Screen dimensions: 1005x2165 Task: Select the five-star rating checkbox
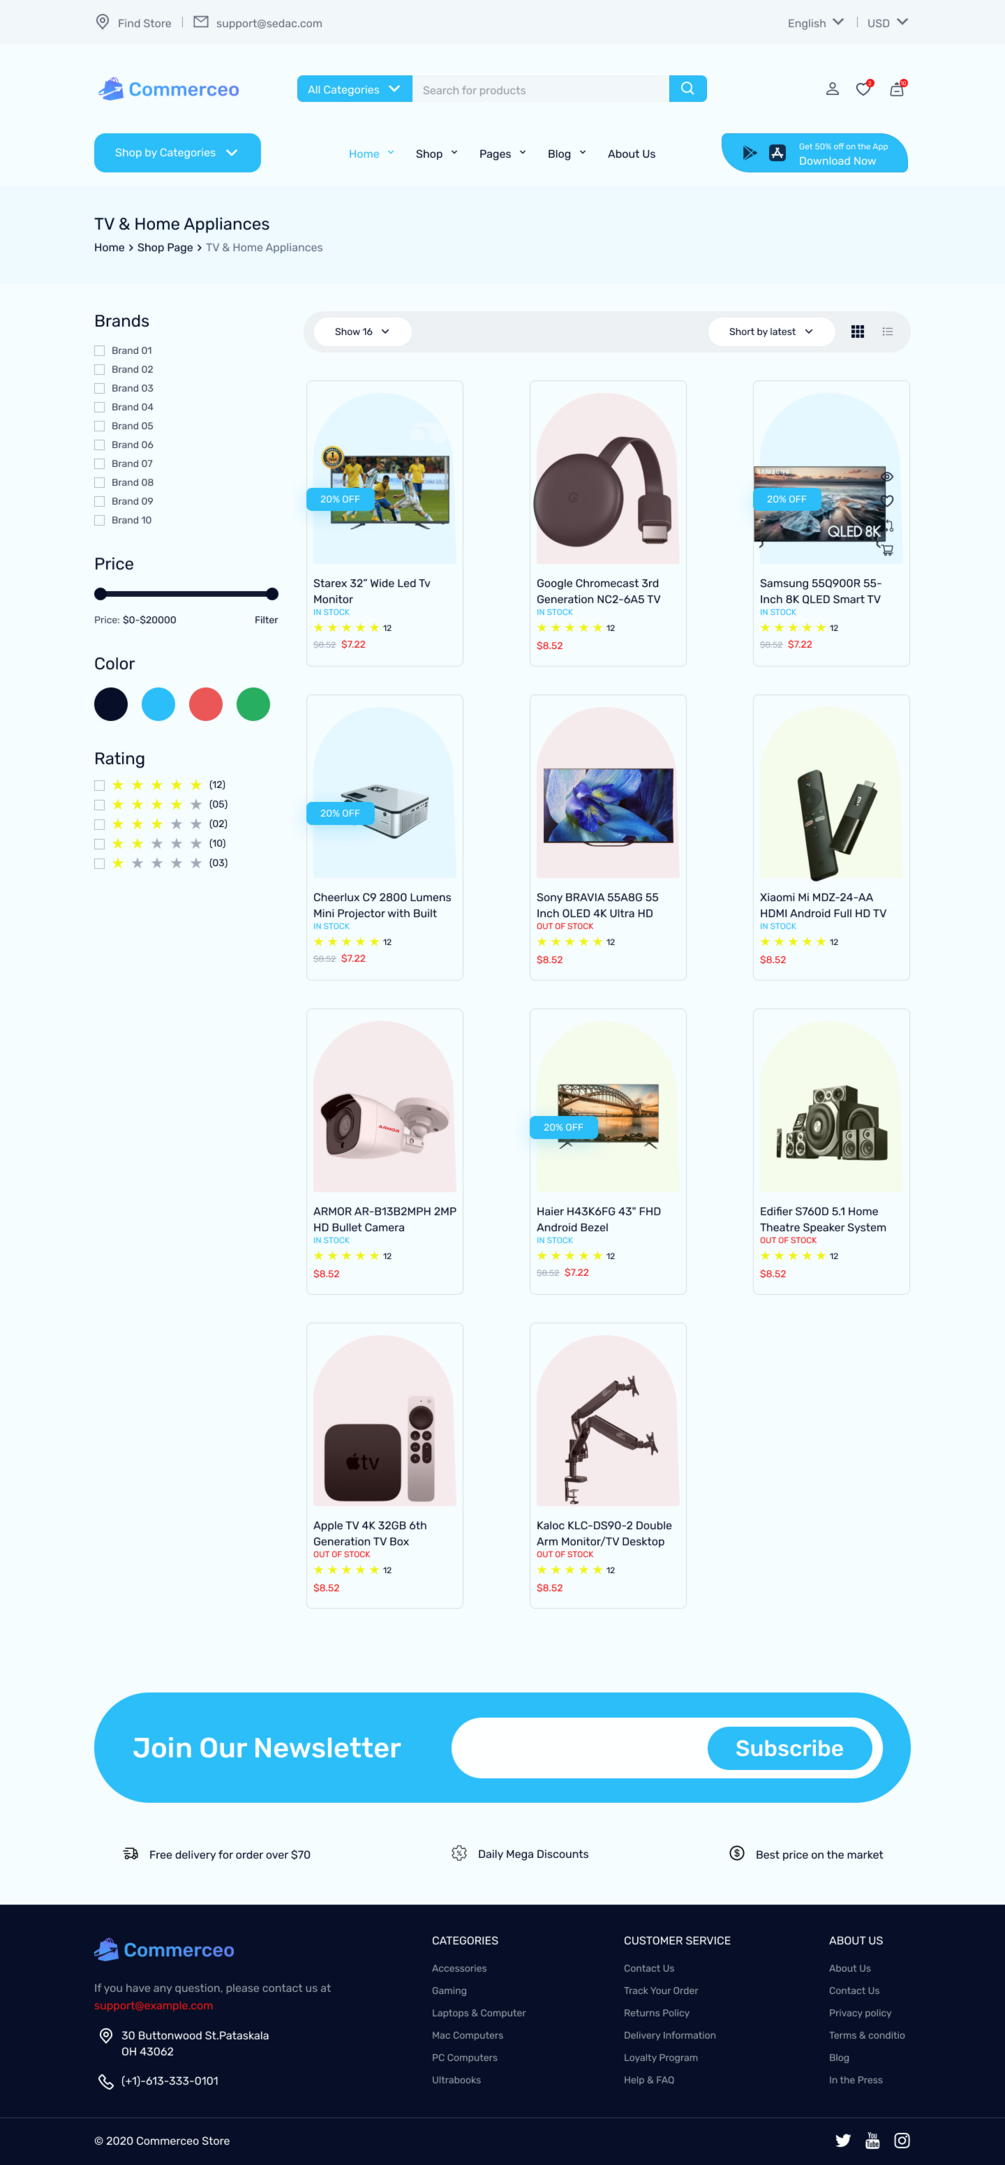tap(100, 785)
